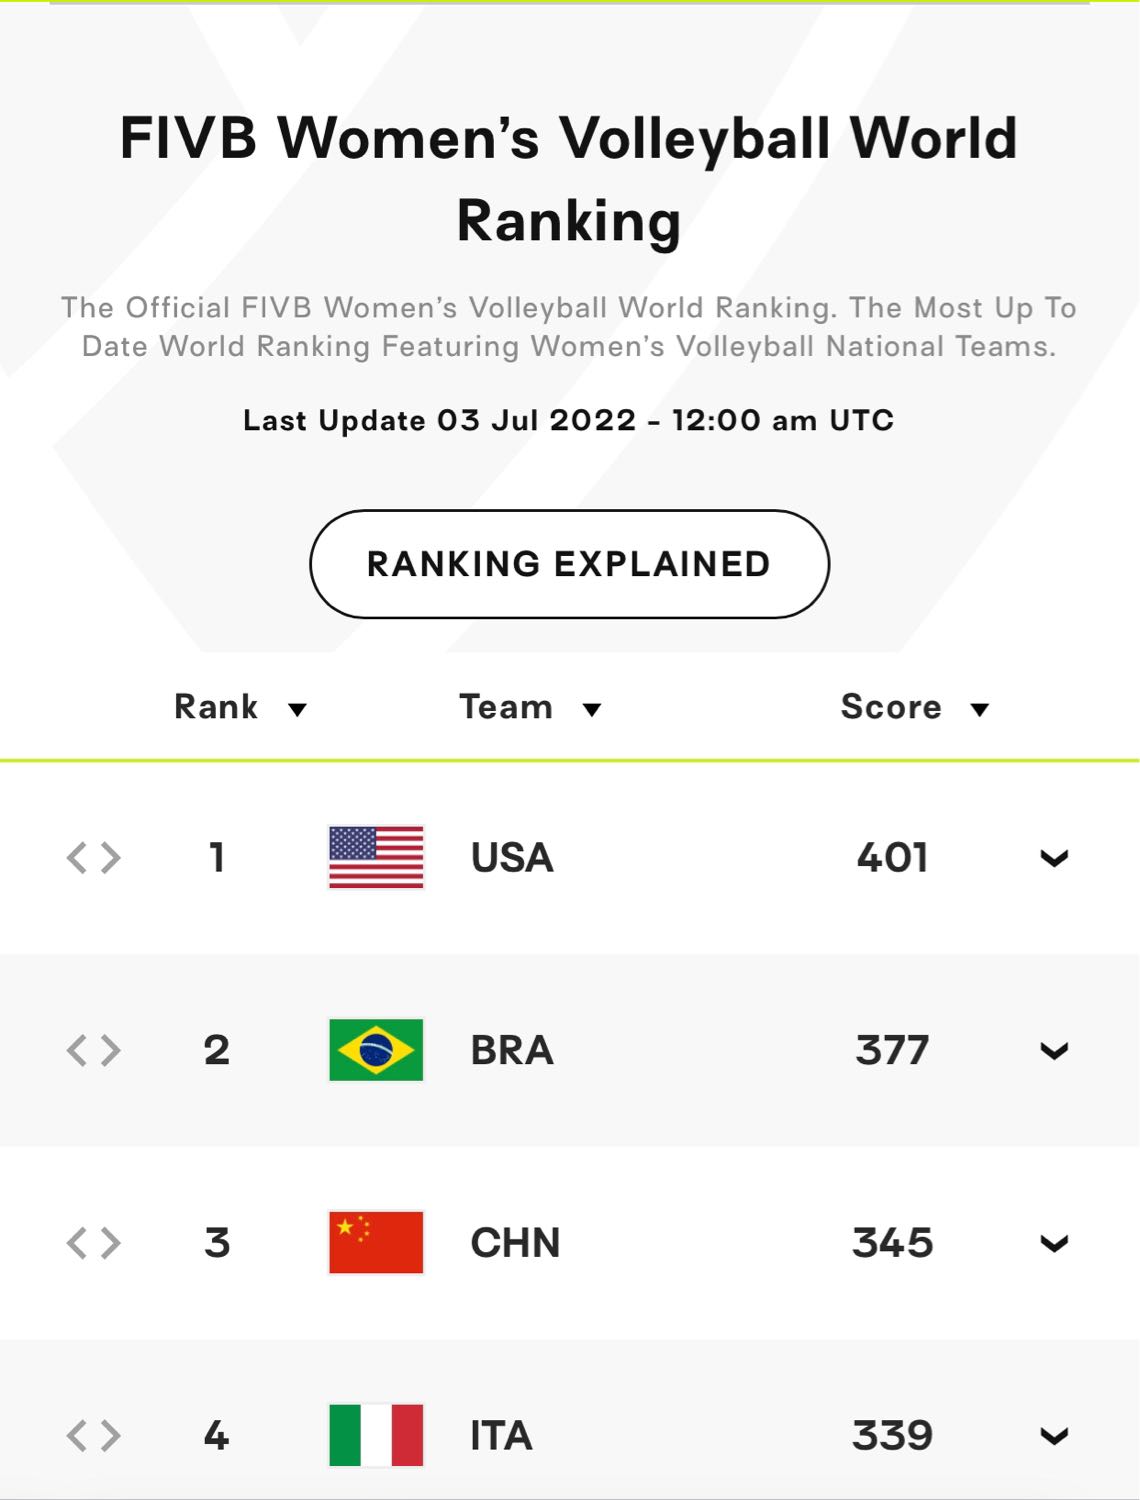
Task: Select the BRA team name
Action: coord(512,1051)
